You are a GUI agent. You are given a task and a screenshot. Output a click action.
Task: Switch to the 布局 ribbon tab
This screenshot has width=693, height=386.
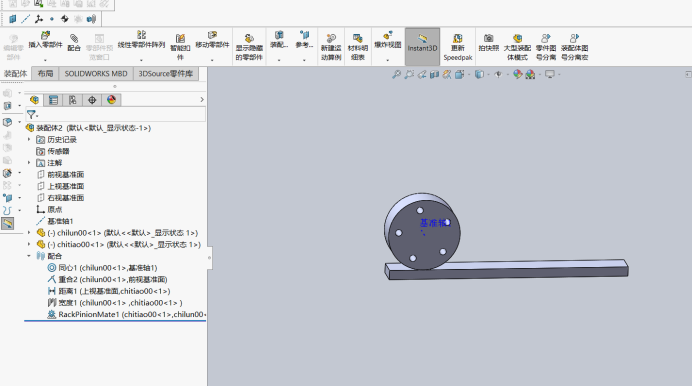45,73
